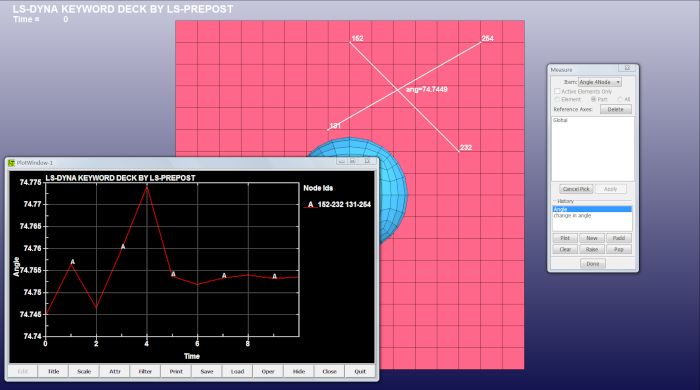700x390 pixels.
Task: Click the Filter button in PlotWindow
Action: (x=145, y=371)
